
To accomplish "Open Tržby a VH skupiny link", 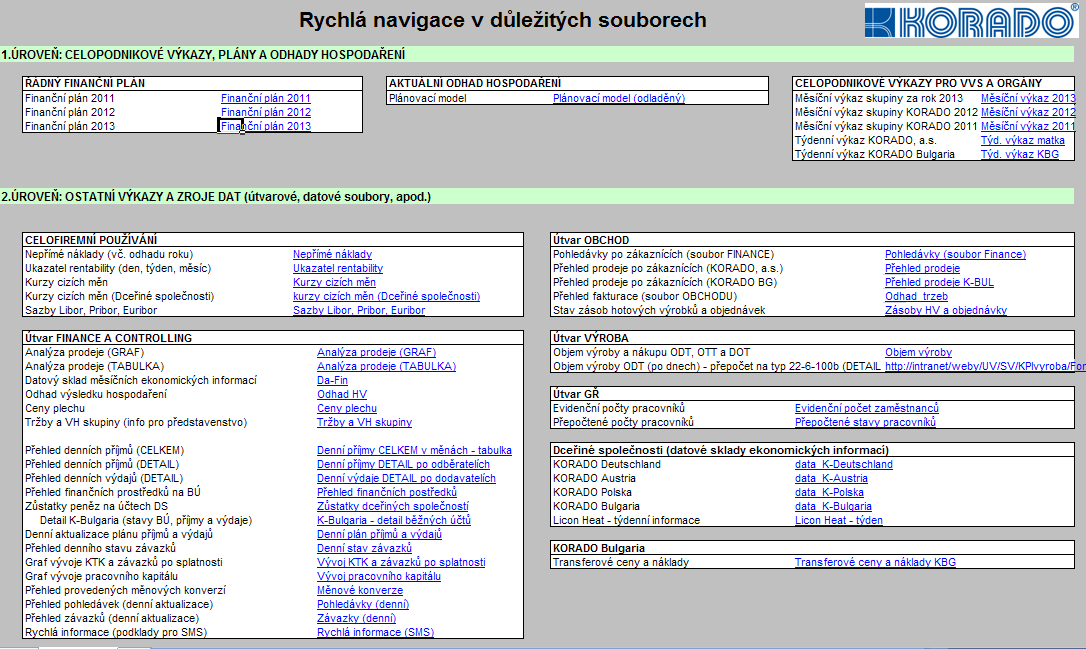I will (364, 422).
